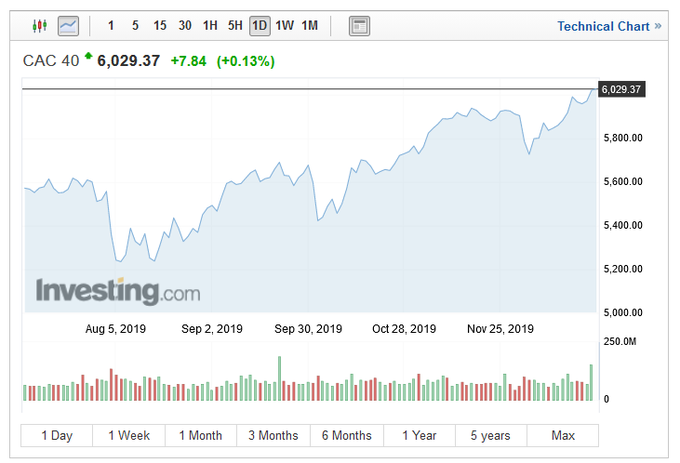Image resolution: width=680 pixels, height=463 pixels.
Task: Click the Nov 25, 2019 date label
Action: point(500,329)
